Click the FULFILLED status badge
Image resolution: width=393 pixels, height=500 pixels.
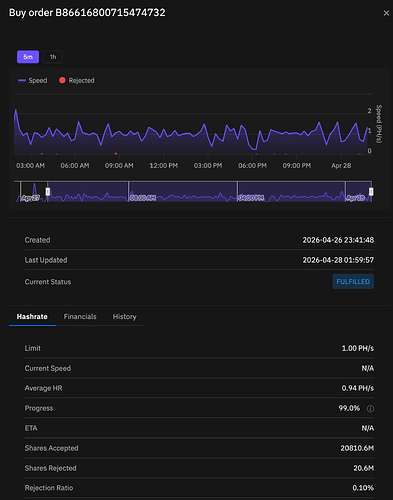pyautogui.click(x=353, y=282)
